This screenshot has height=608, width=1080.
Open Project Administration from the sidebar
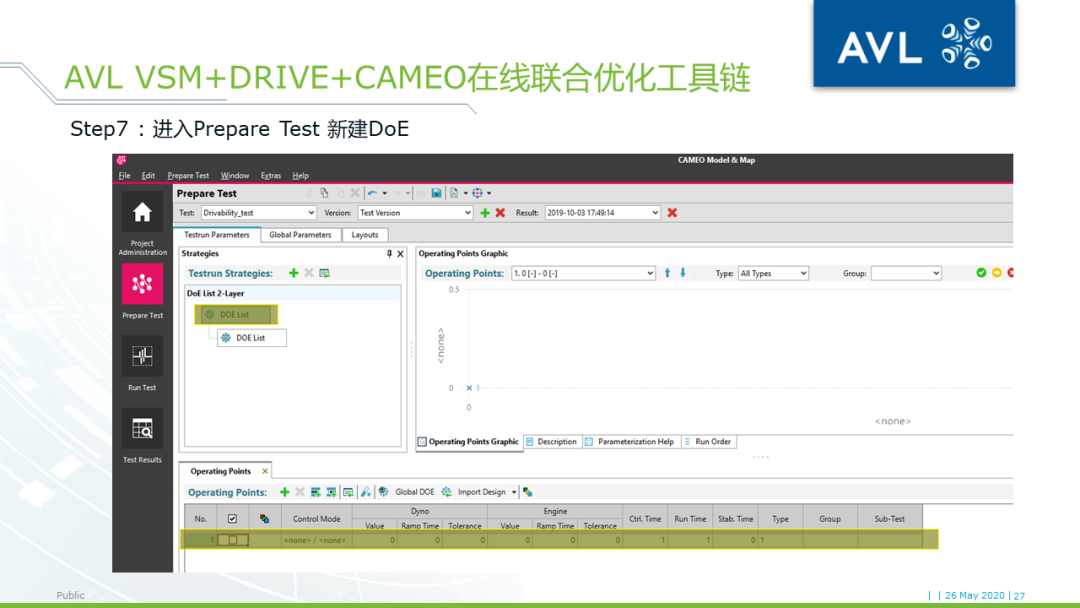pyautogui.click(x=142, y=212)
